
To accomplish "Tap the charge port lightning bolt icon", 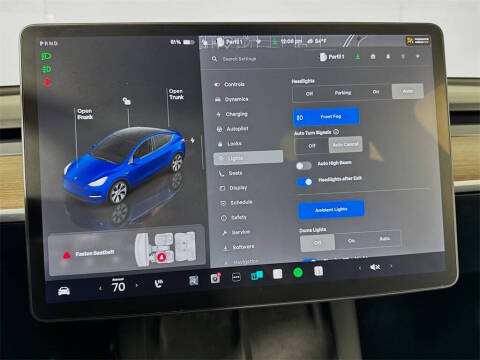I will click(x=193, y=140).
